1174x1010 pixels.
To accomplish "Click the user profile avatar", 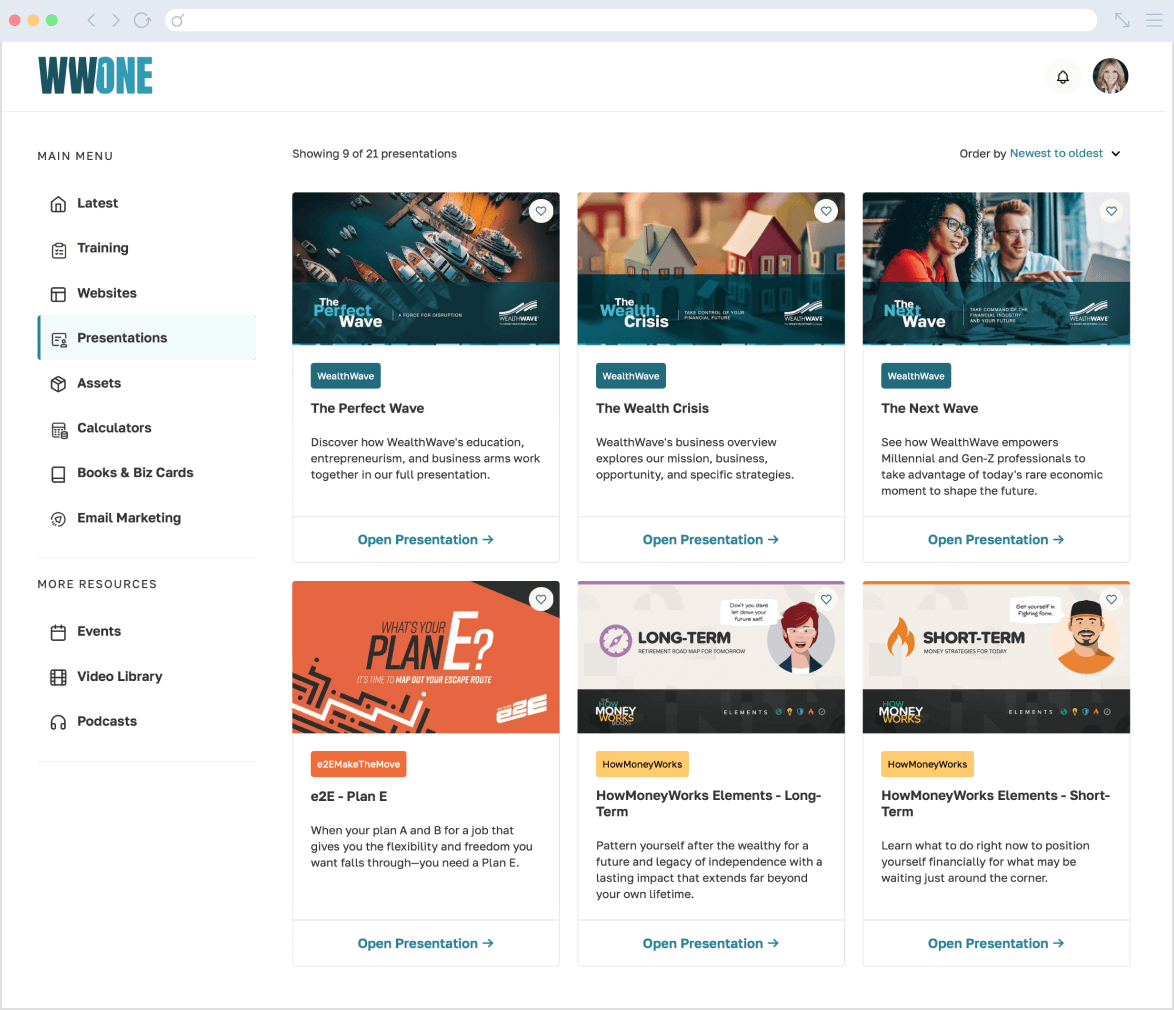I will [1110, 76].
